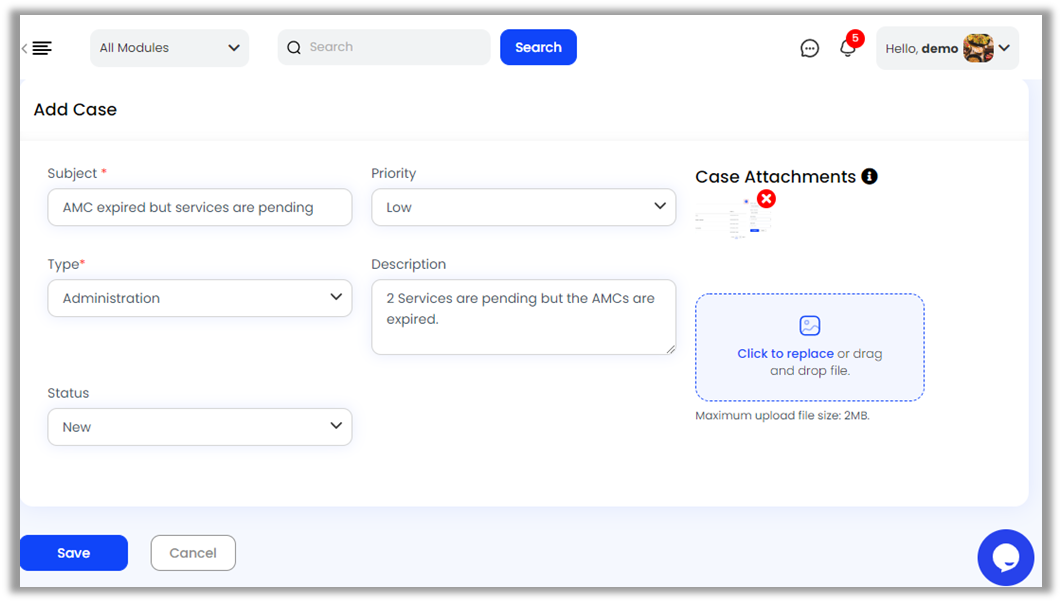Open the live chat bubble widget
The height and width of the screenshot is (602, 1062).
click(x=1005, y=557)
